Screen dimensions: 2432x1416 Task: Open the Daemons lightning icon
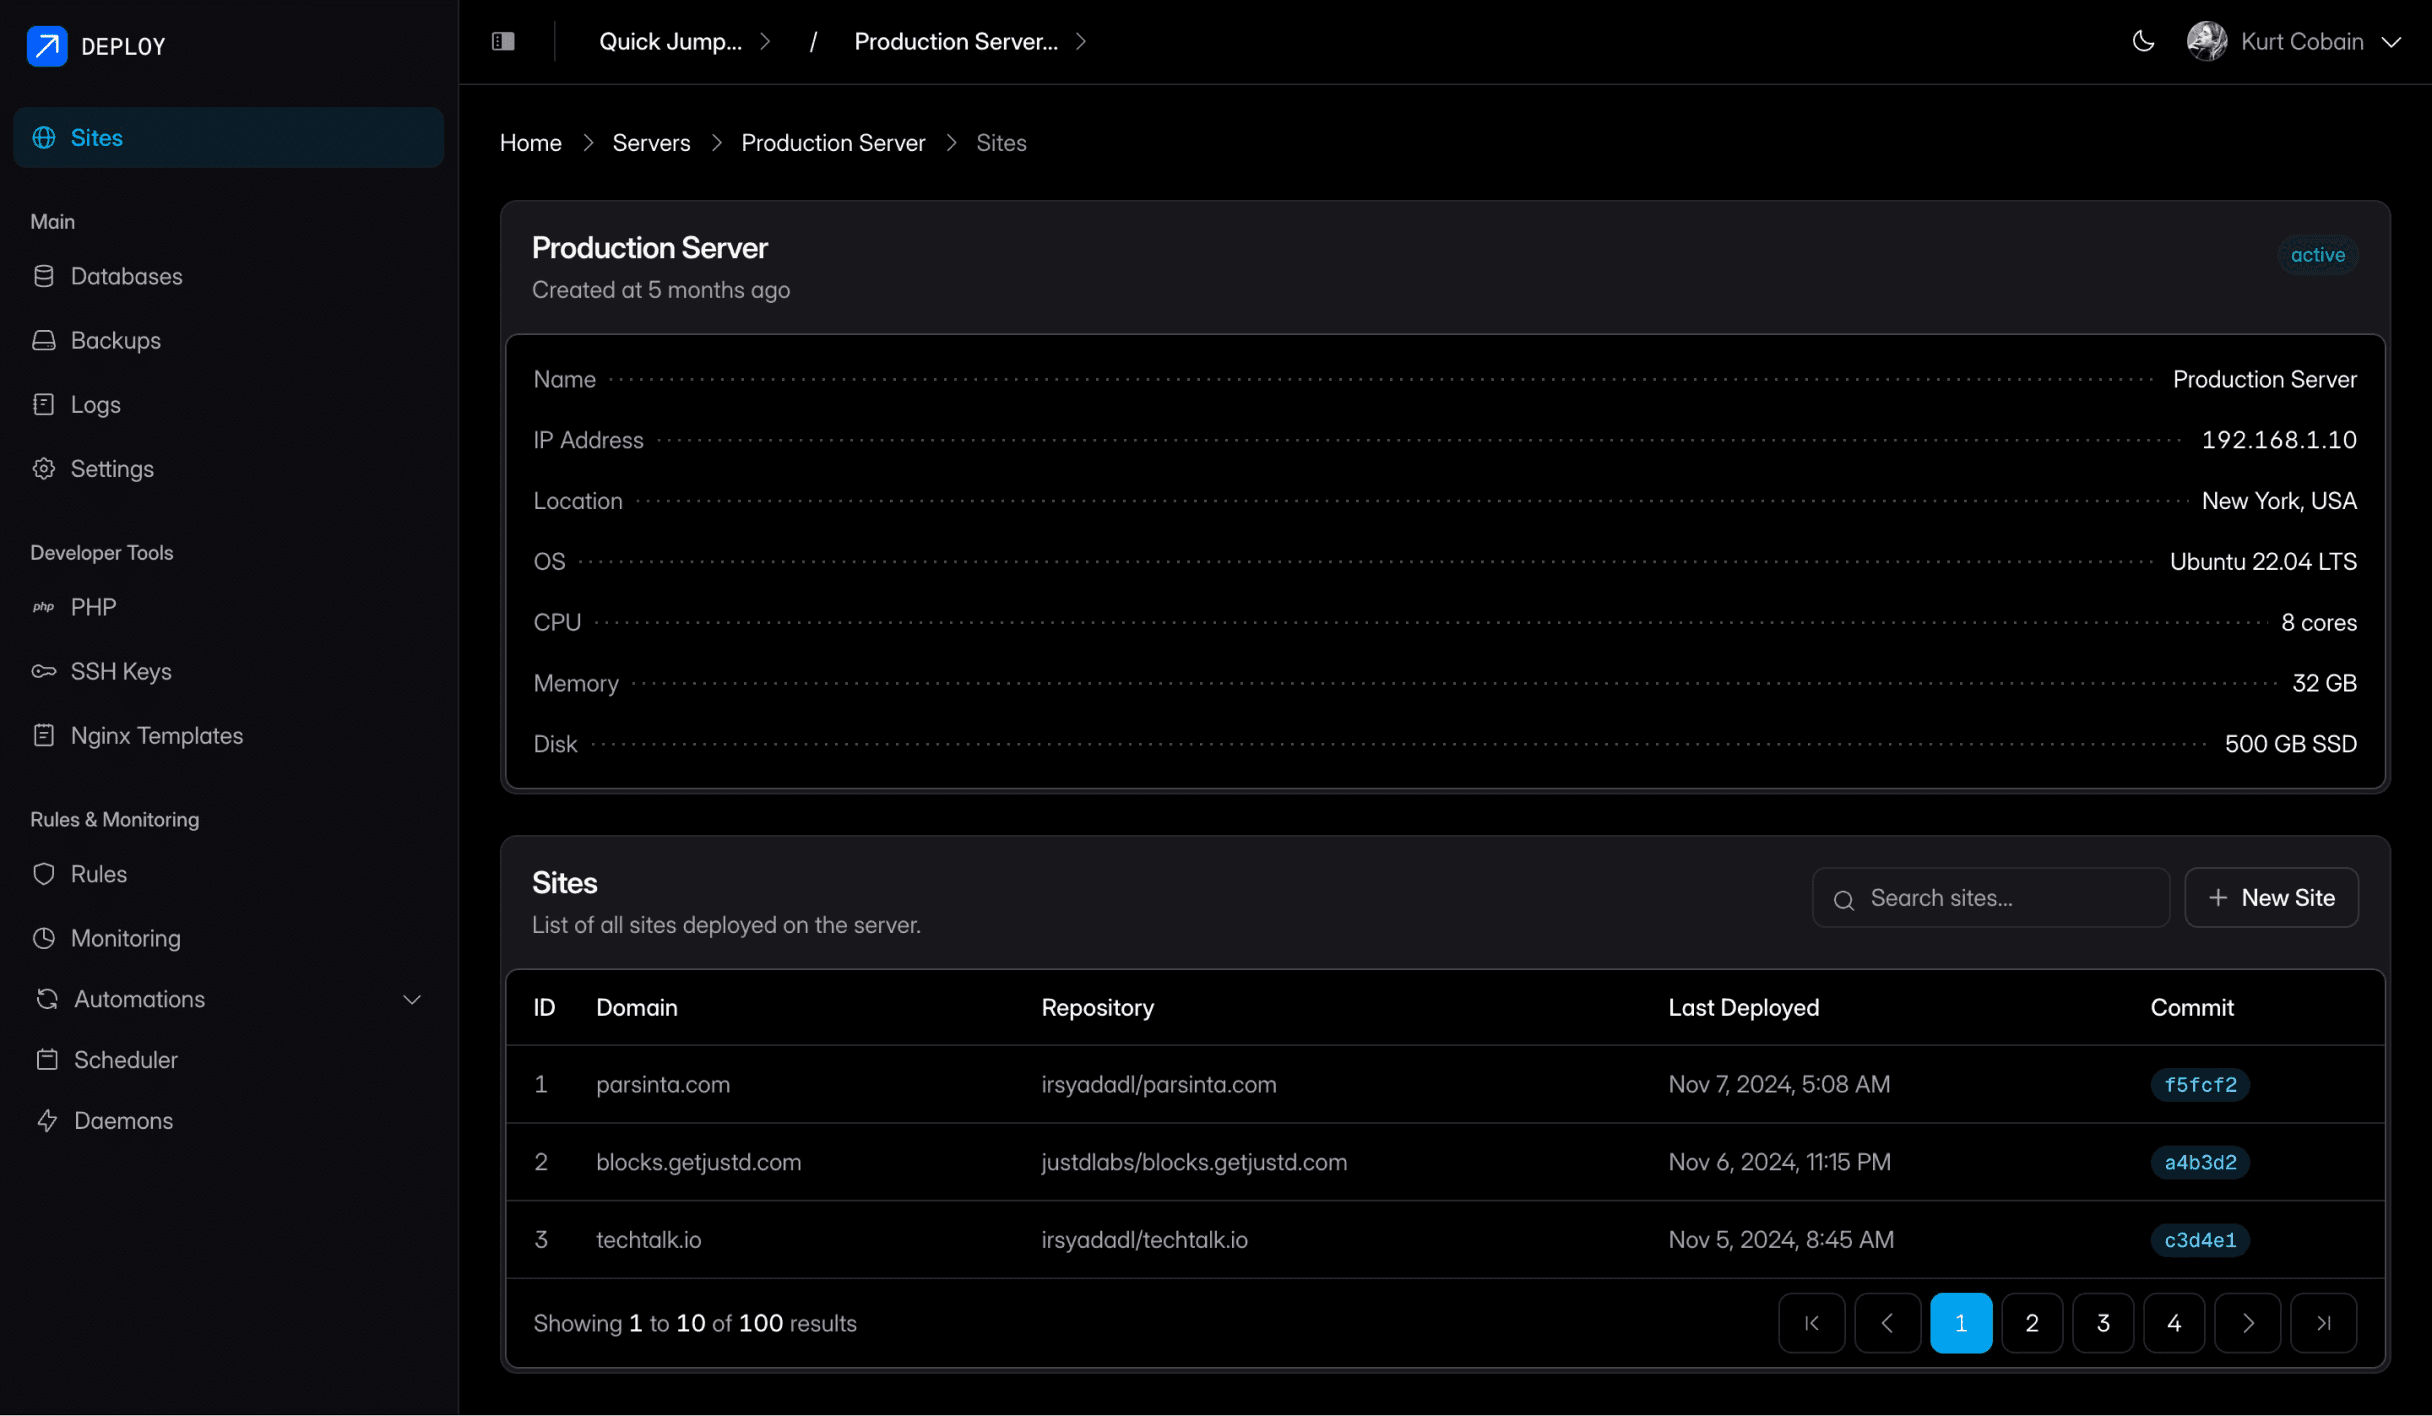47,1121
